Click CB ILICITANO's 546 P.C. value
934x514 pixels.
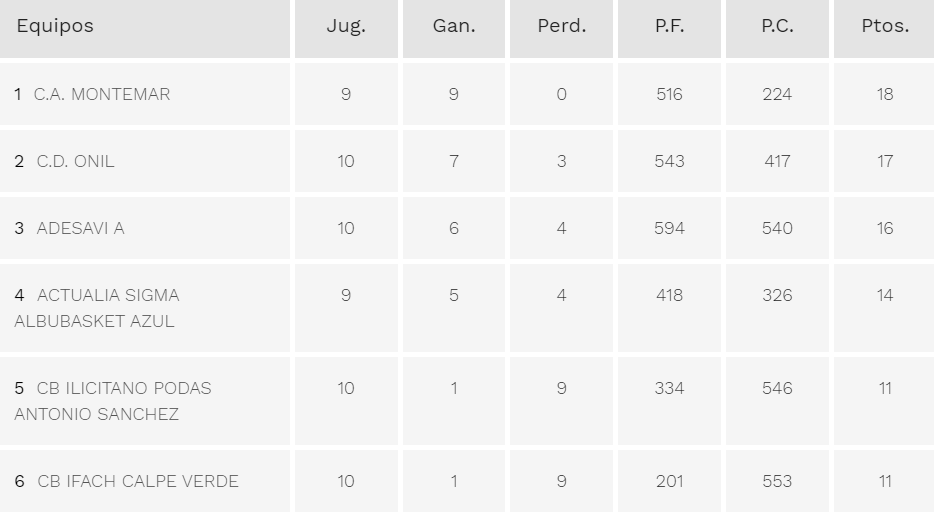coord(777,388)
